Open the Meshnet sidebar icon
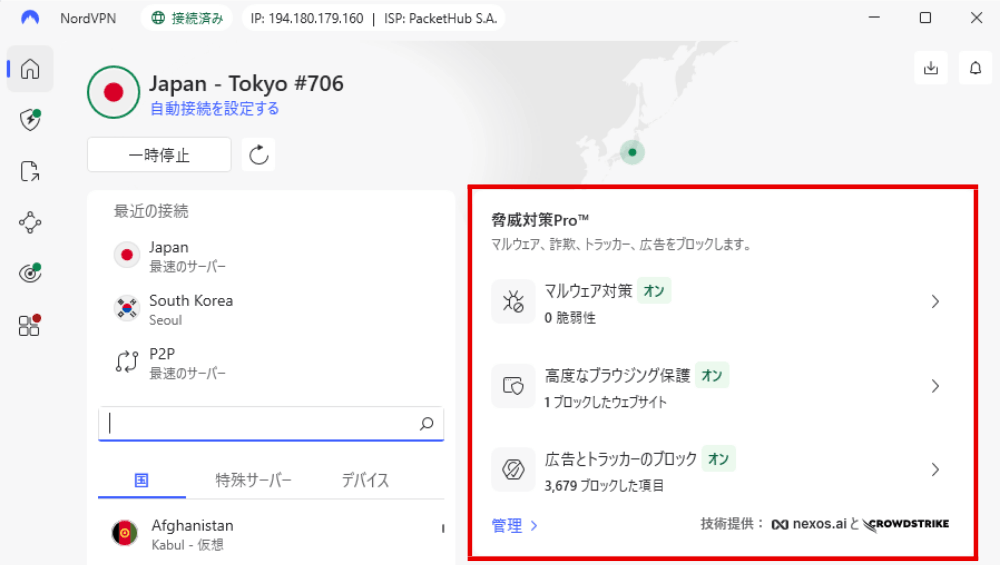Screen dimensions: 1000x565 point(30,222)
